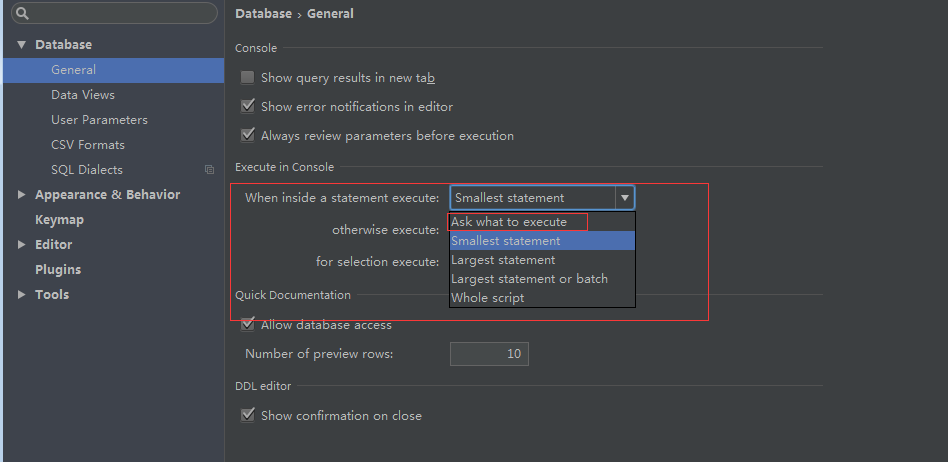
Task: Select Smallest statement in dropdown list
Action: pyautogui.click(x=542, y=241)
